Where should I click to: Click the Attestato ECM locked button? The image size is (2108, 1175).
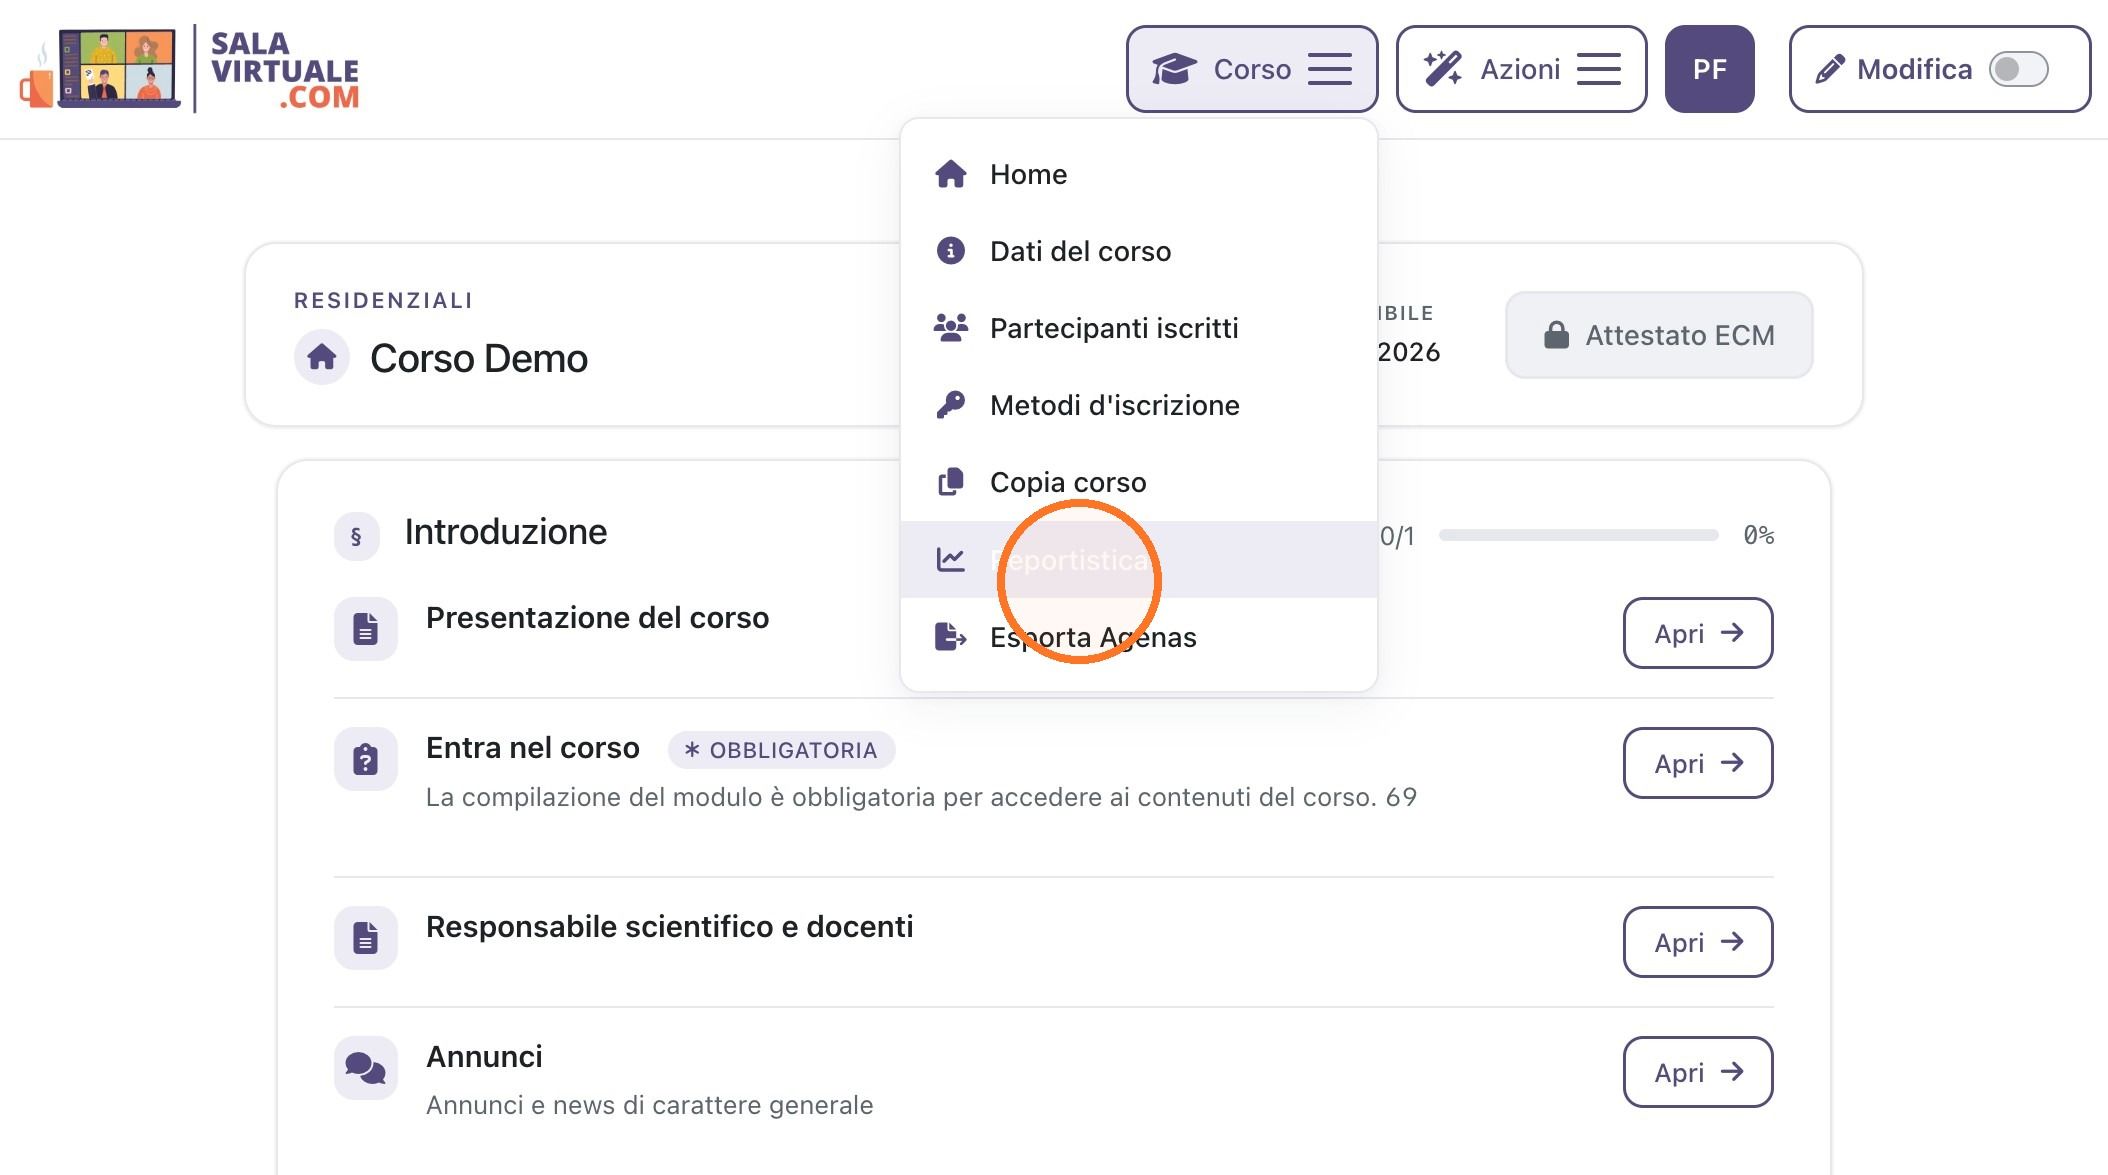point(1659,335)
